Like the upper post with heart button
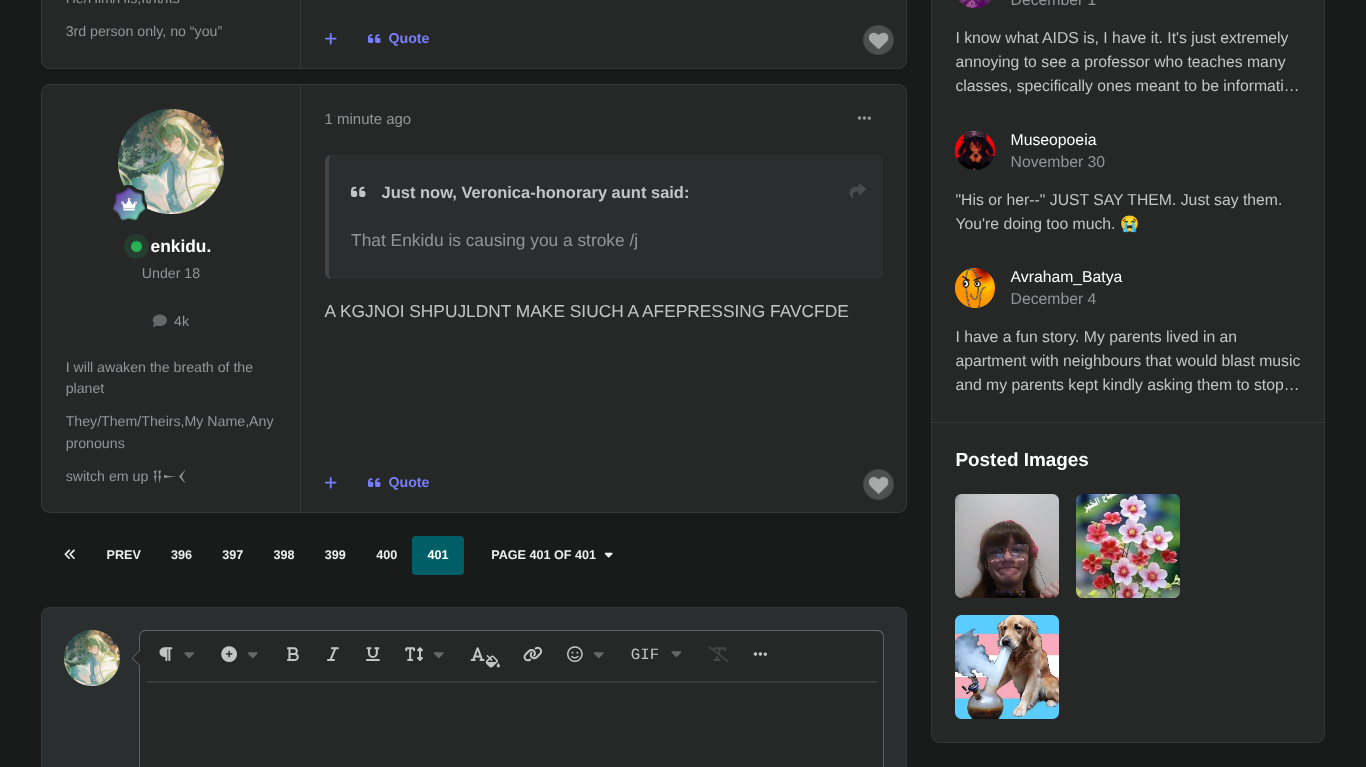The height and width of the screenshot is (767, 1366). click(878, 41)
